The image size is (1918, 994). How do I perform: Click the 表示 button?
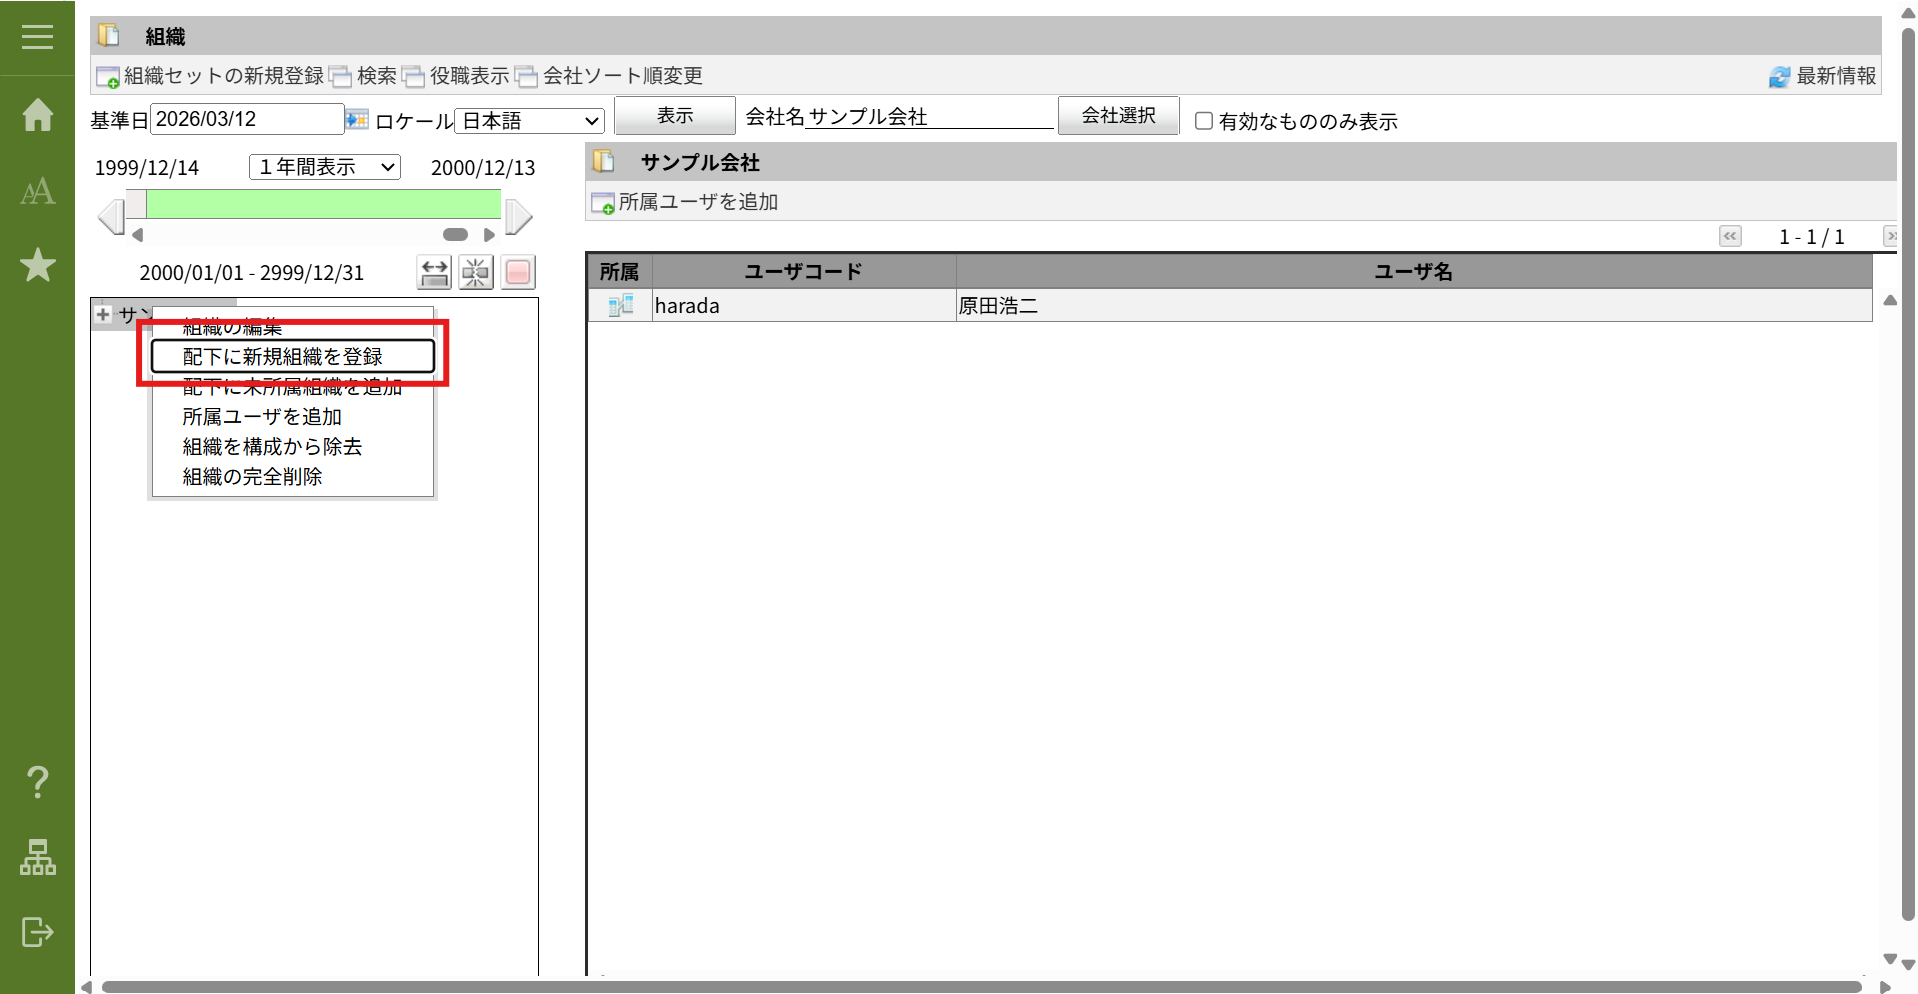(674, 116)
